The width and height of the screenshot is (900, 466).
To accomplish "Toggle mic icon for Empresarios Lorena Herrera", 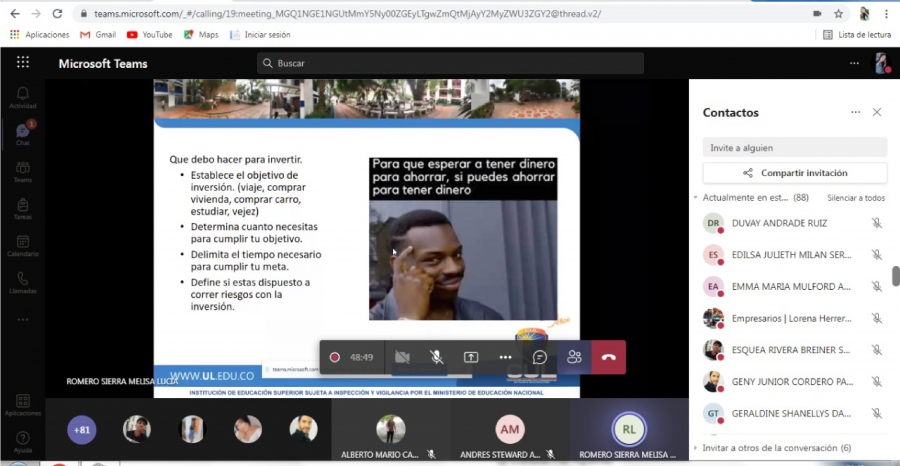I will click(x=876, y=319).
